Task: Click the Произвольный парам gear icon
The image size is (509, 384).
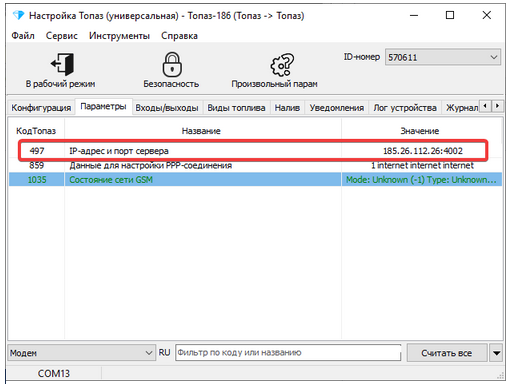Action: tap(282, 65)
